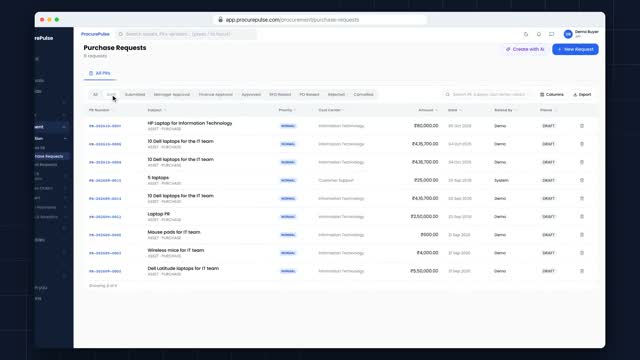The width and height of the screenshot is (640, 360).
Task: Sort by Priority column header
Action: pyautogui.click(x=285, y=110)
